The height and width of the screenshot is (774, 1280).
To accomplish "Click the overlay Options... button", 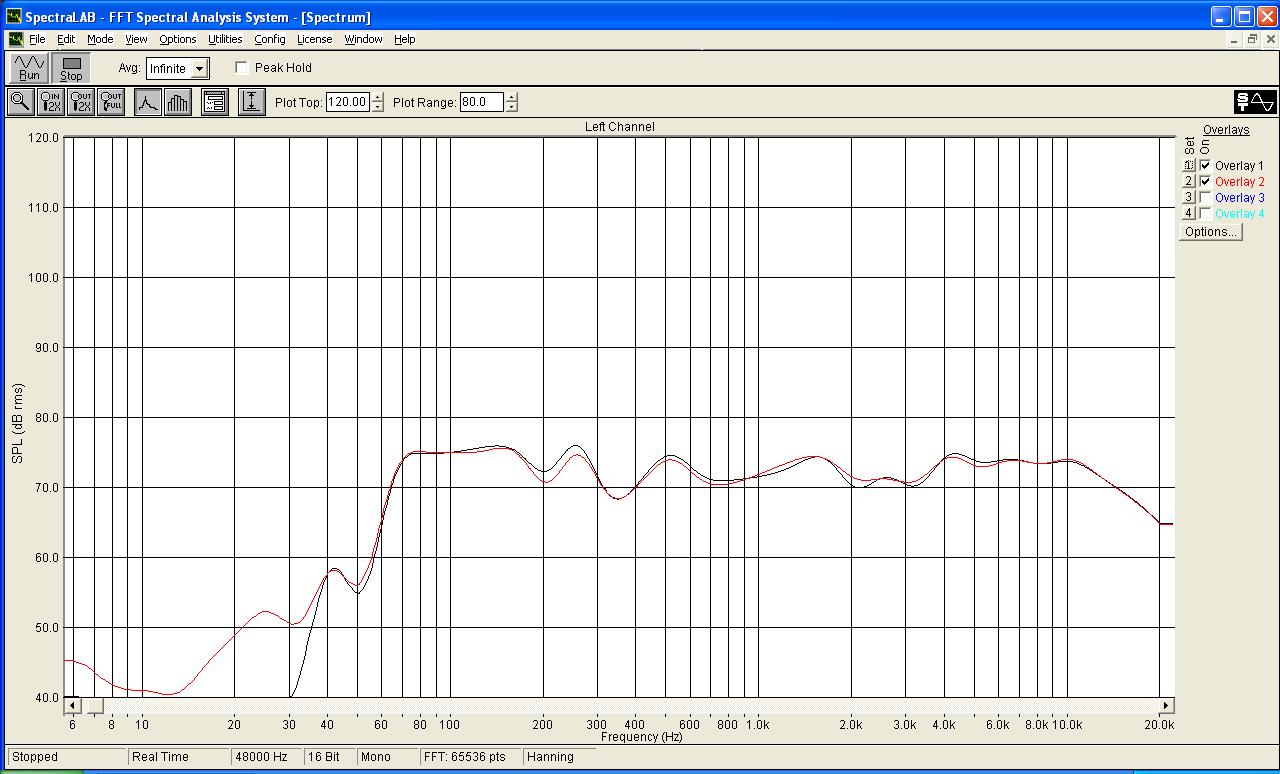I will coord(1210,232).
